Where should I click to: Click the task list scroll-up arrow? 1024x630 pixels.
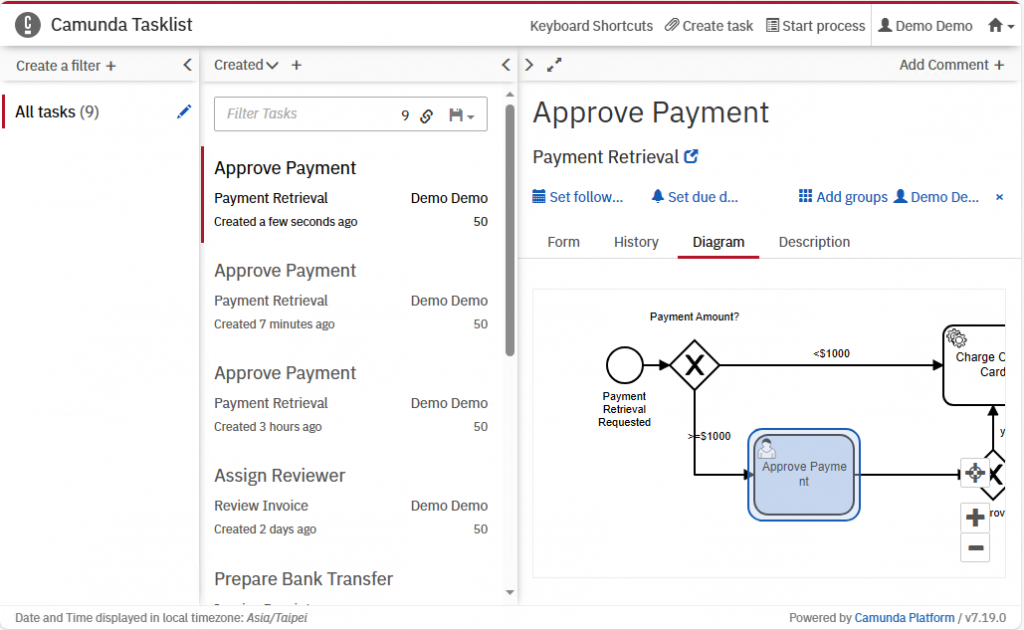(510, 95)
